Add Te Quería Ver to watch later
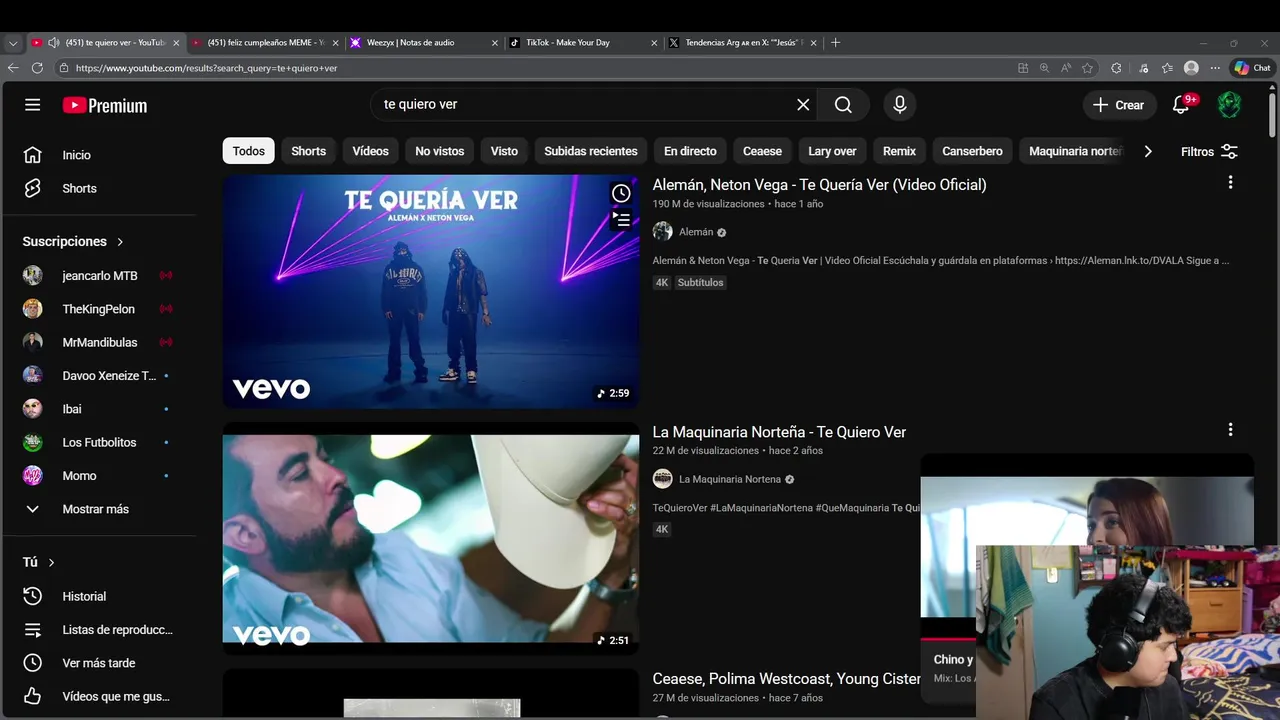1280x720 pixels. tap(621, 193)
